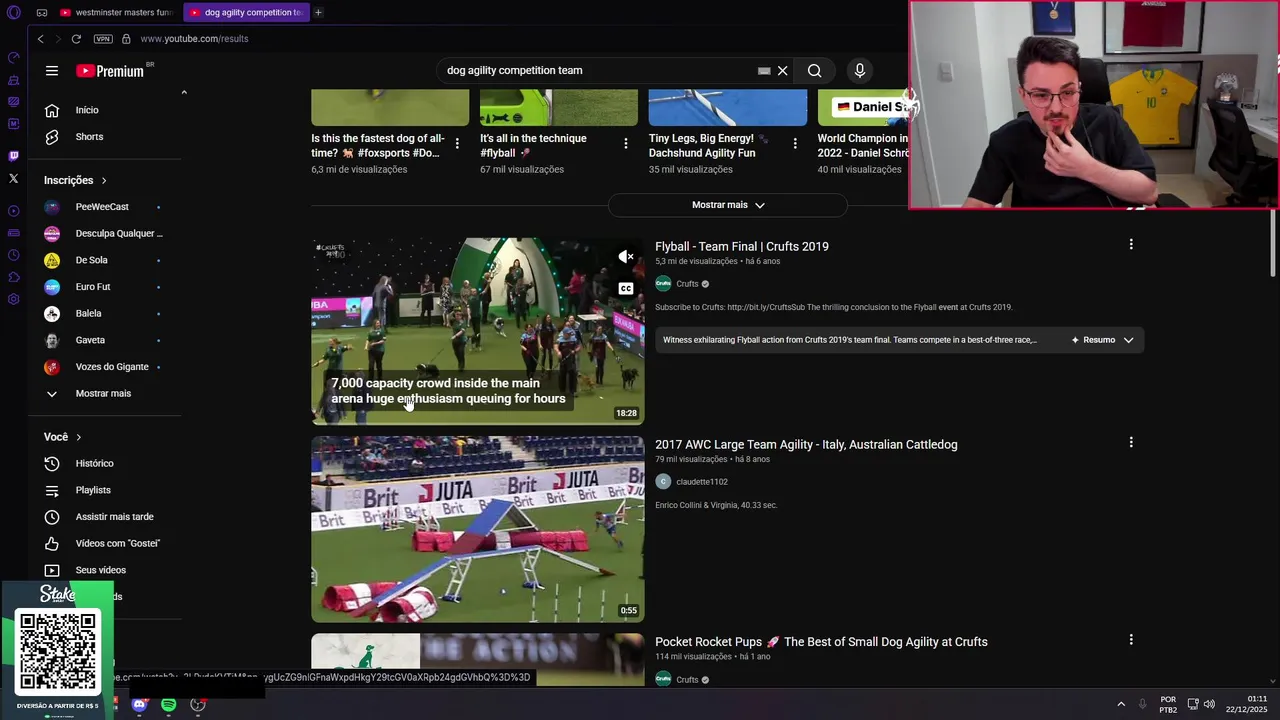
Task: Open the GX Control speedometer icon in sidebar
Action: coord(13,57)
